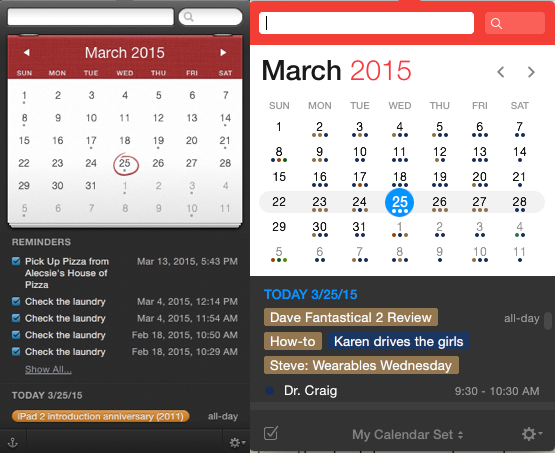Click the magnifier icon in red search box
Image resolution: width=555 pixels, height=453 pixels.
[x=496, y=23]
